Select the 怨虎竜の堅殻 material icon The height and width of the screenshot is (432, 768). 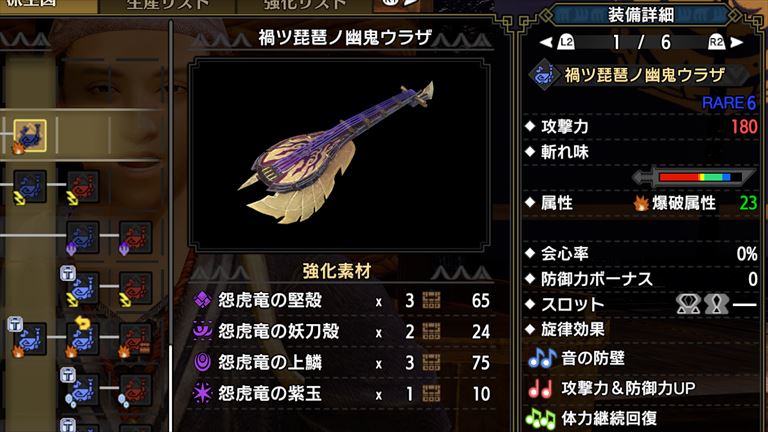click(x=202, y=300)
